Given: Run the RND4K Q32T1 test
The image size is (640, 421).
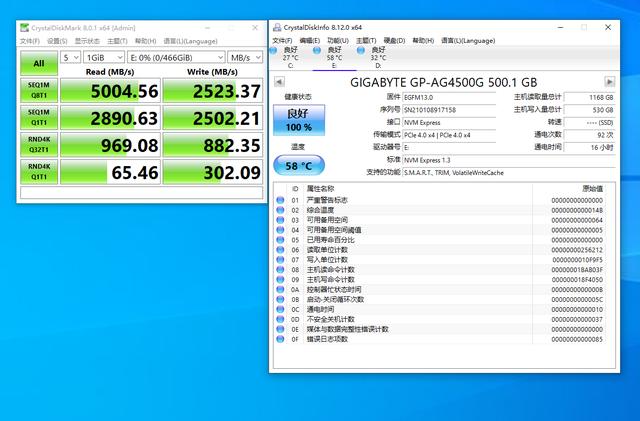Looking at the screenshot, I should pos(39,145).
